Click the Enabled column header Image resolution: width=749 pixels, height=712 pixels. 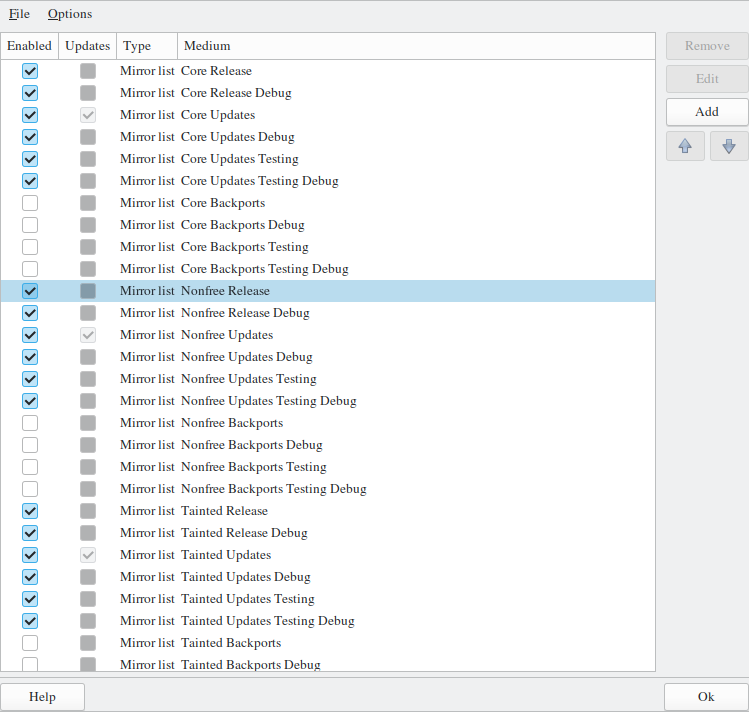click(x=30, y=46)
